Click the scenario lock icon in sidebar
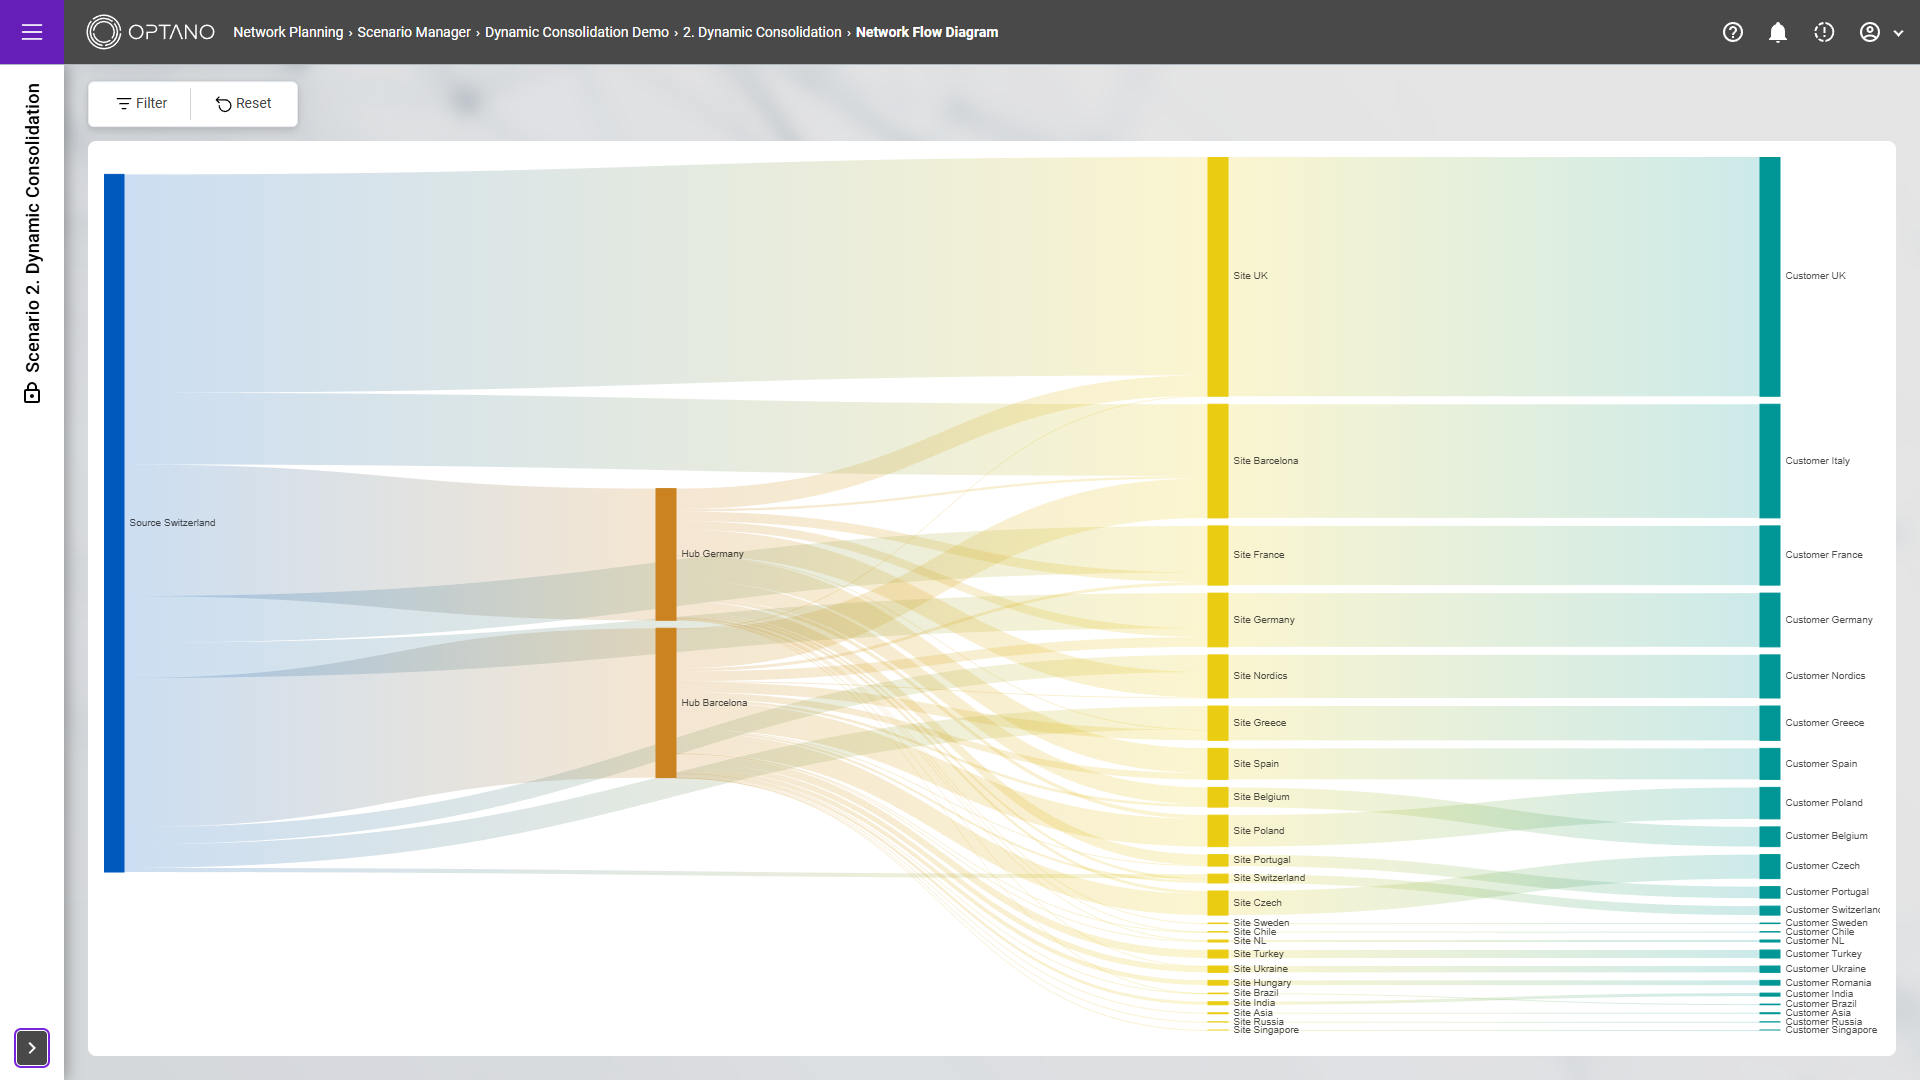The width and height of the screenshot is (1920, 1080). (32, 394)
